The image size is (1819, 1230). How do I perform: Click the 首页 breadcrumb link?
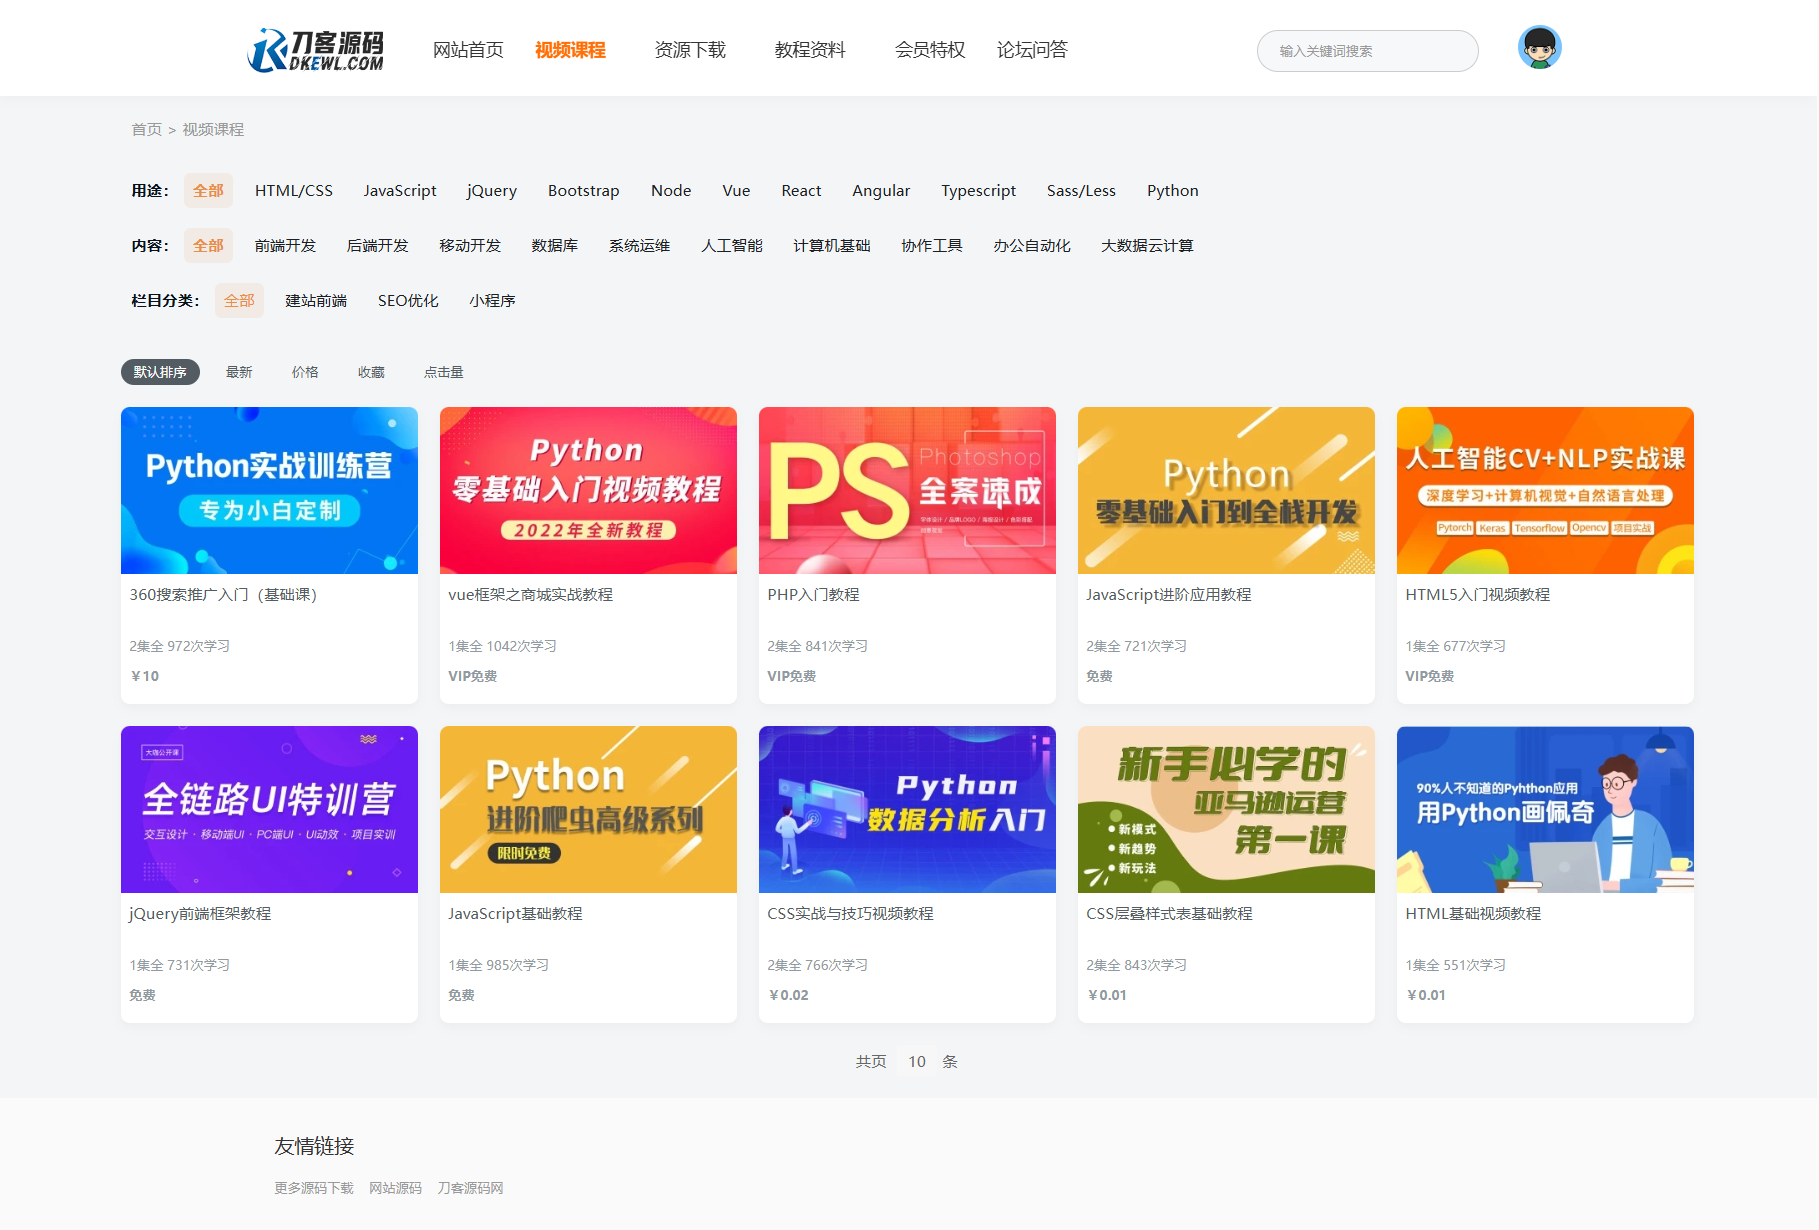[147, 129]
